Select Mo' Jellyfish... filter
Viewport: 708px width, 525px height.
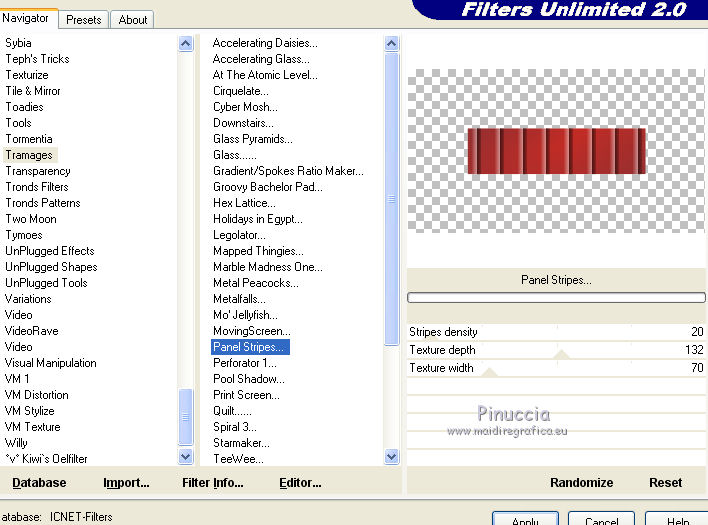(246, 315)
